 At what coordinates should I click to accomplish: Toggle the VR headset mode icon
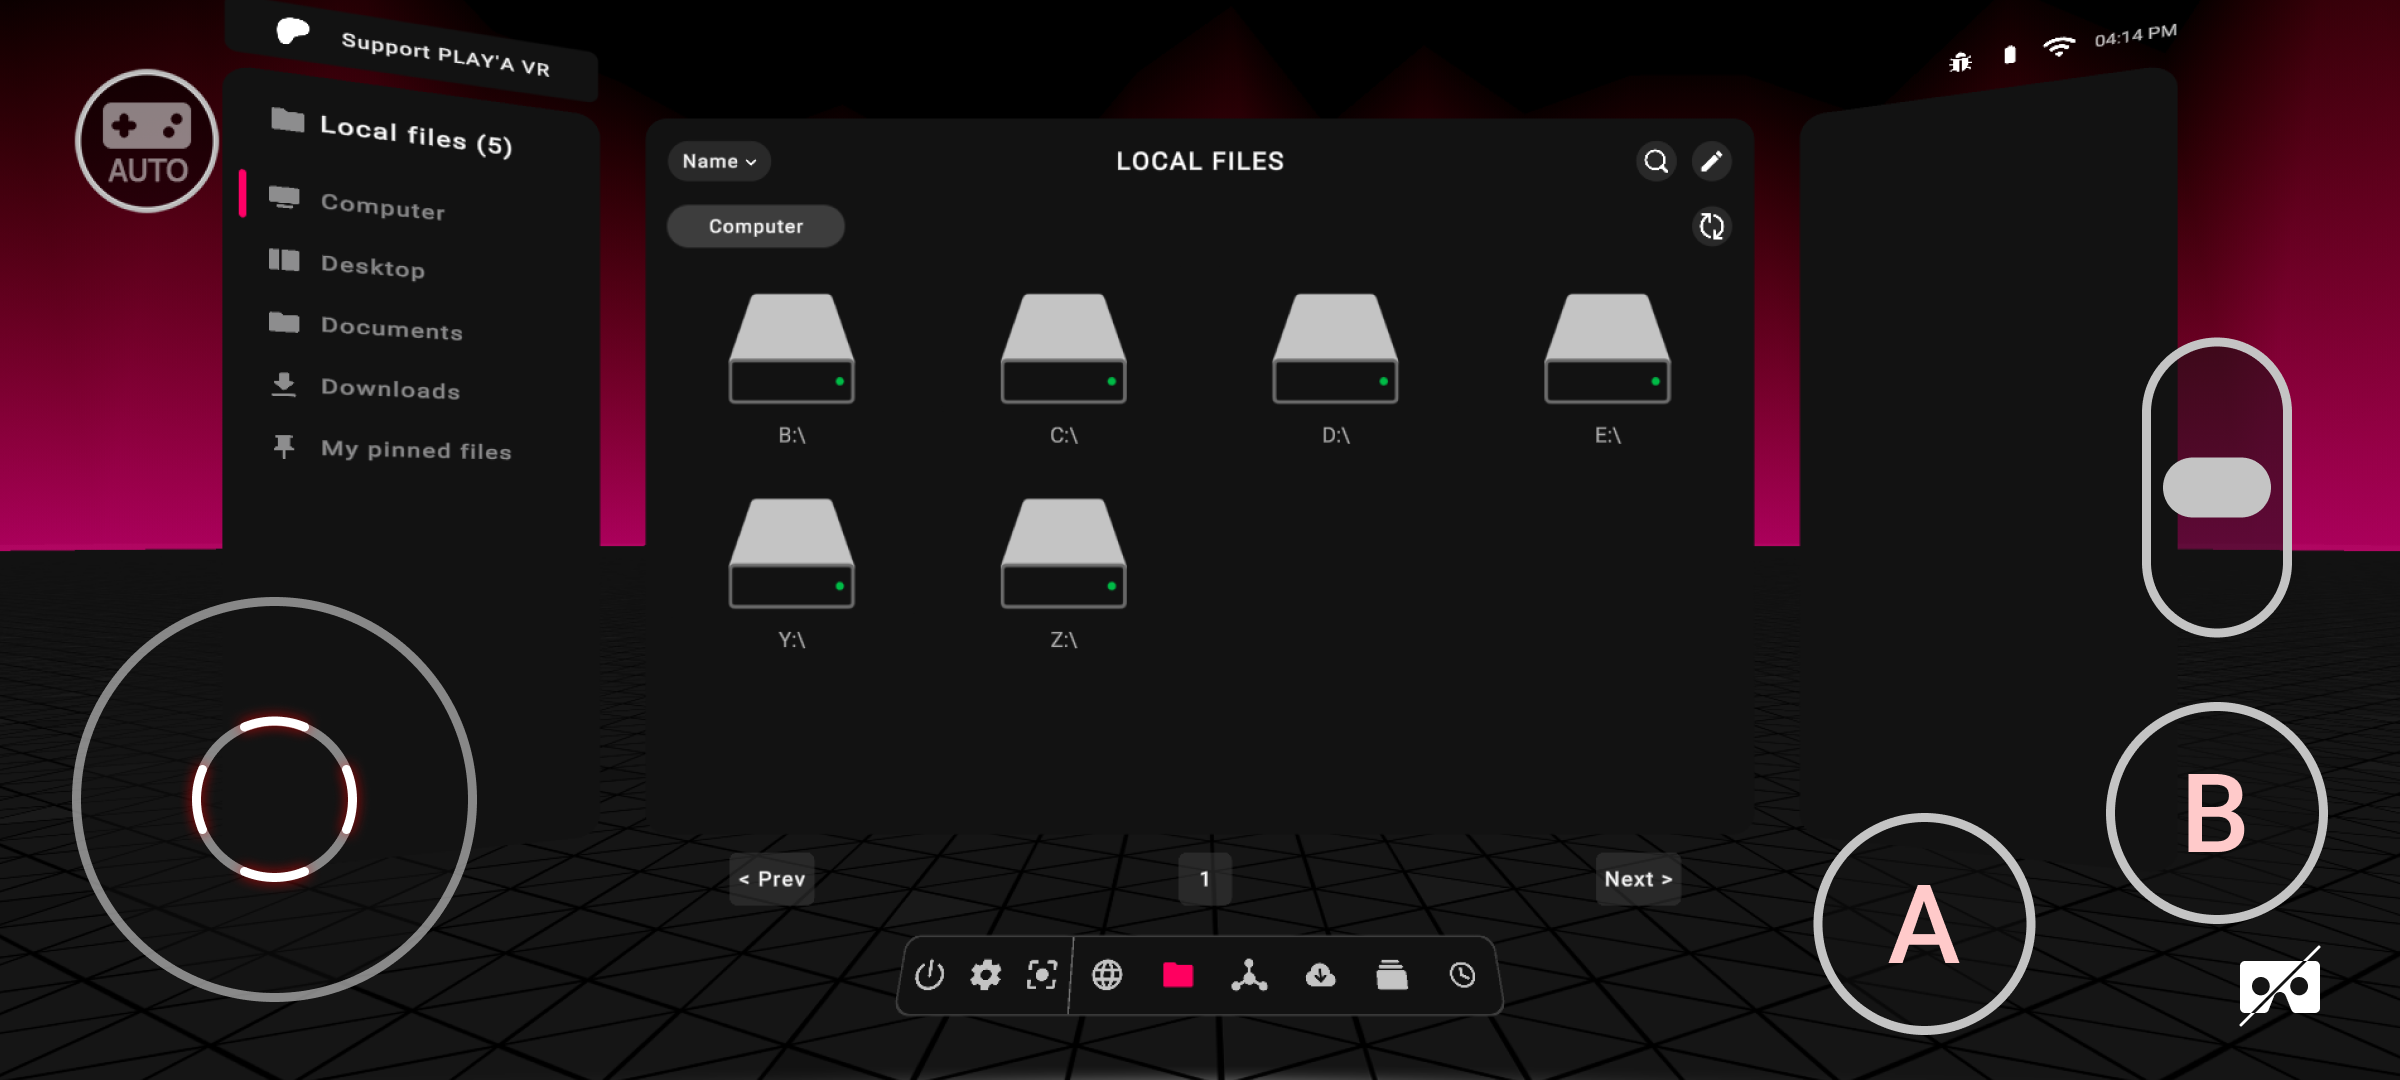(2280, 986)
